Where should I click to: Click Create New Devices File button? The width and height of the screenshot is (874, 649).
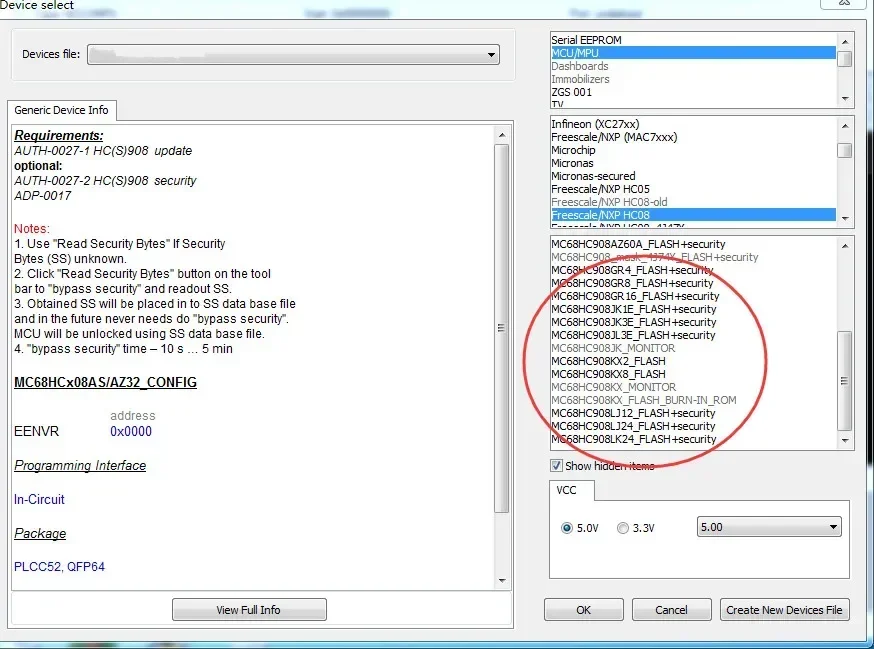[x=784, y=610]
